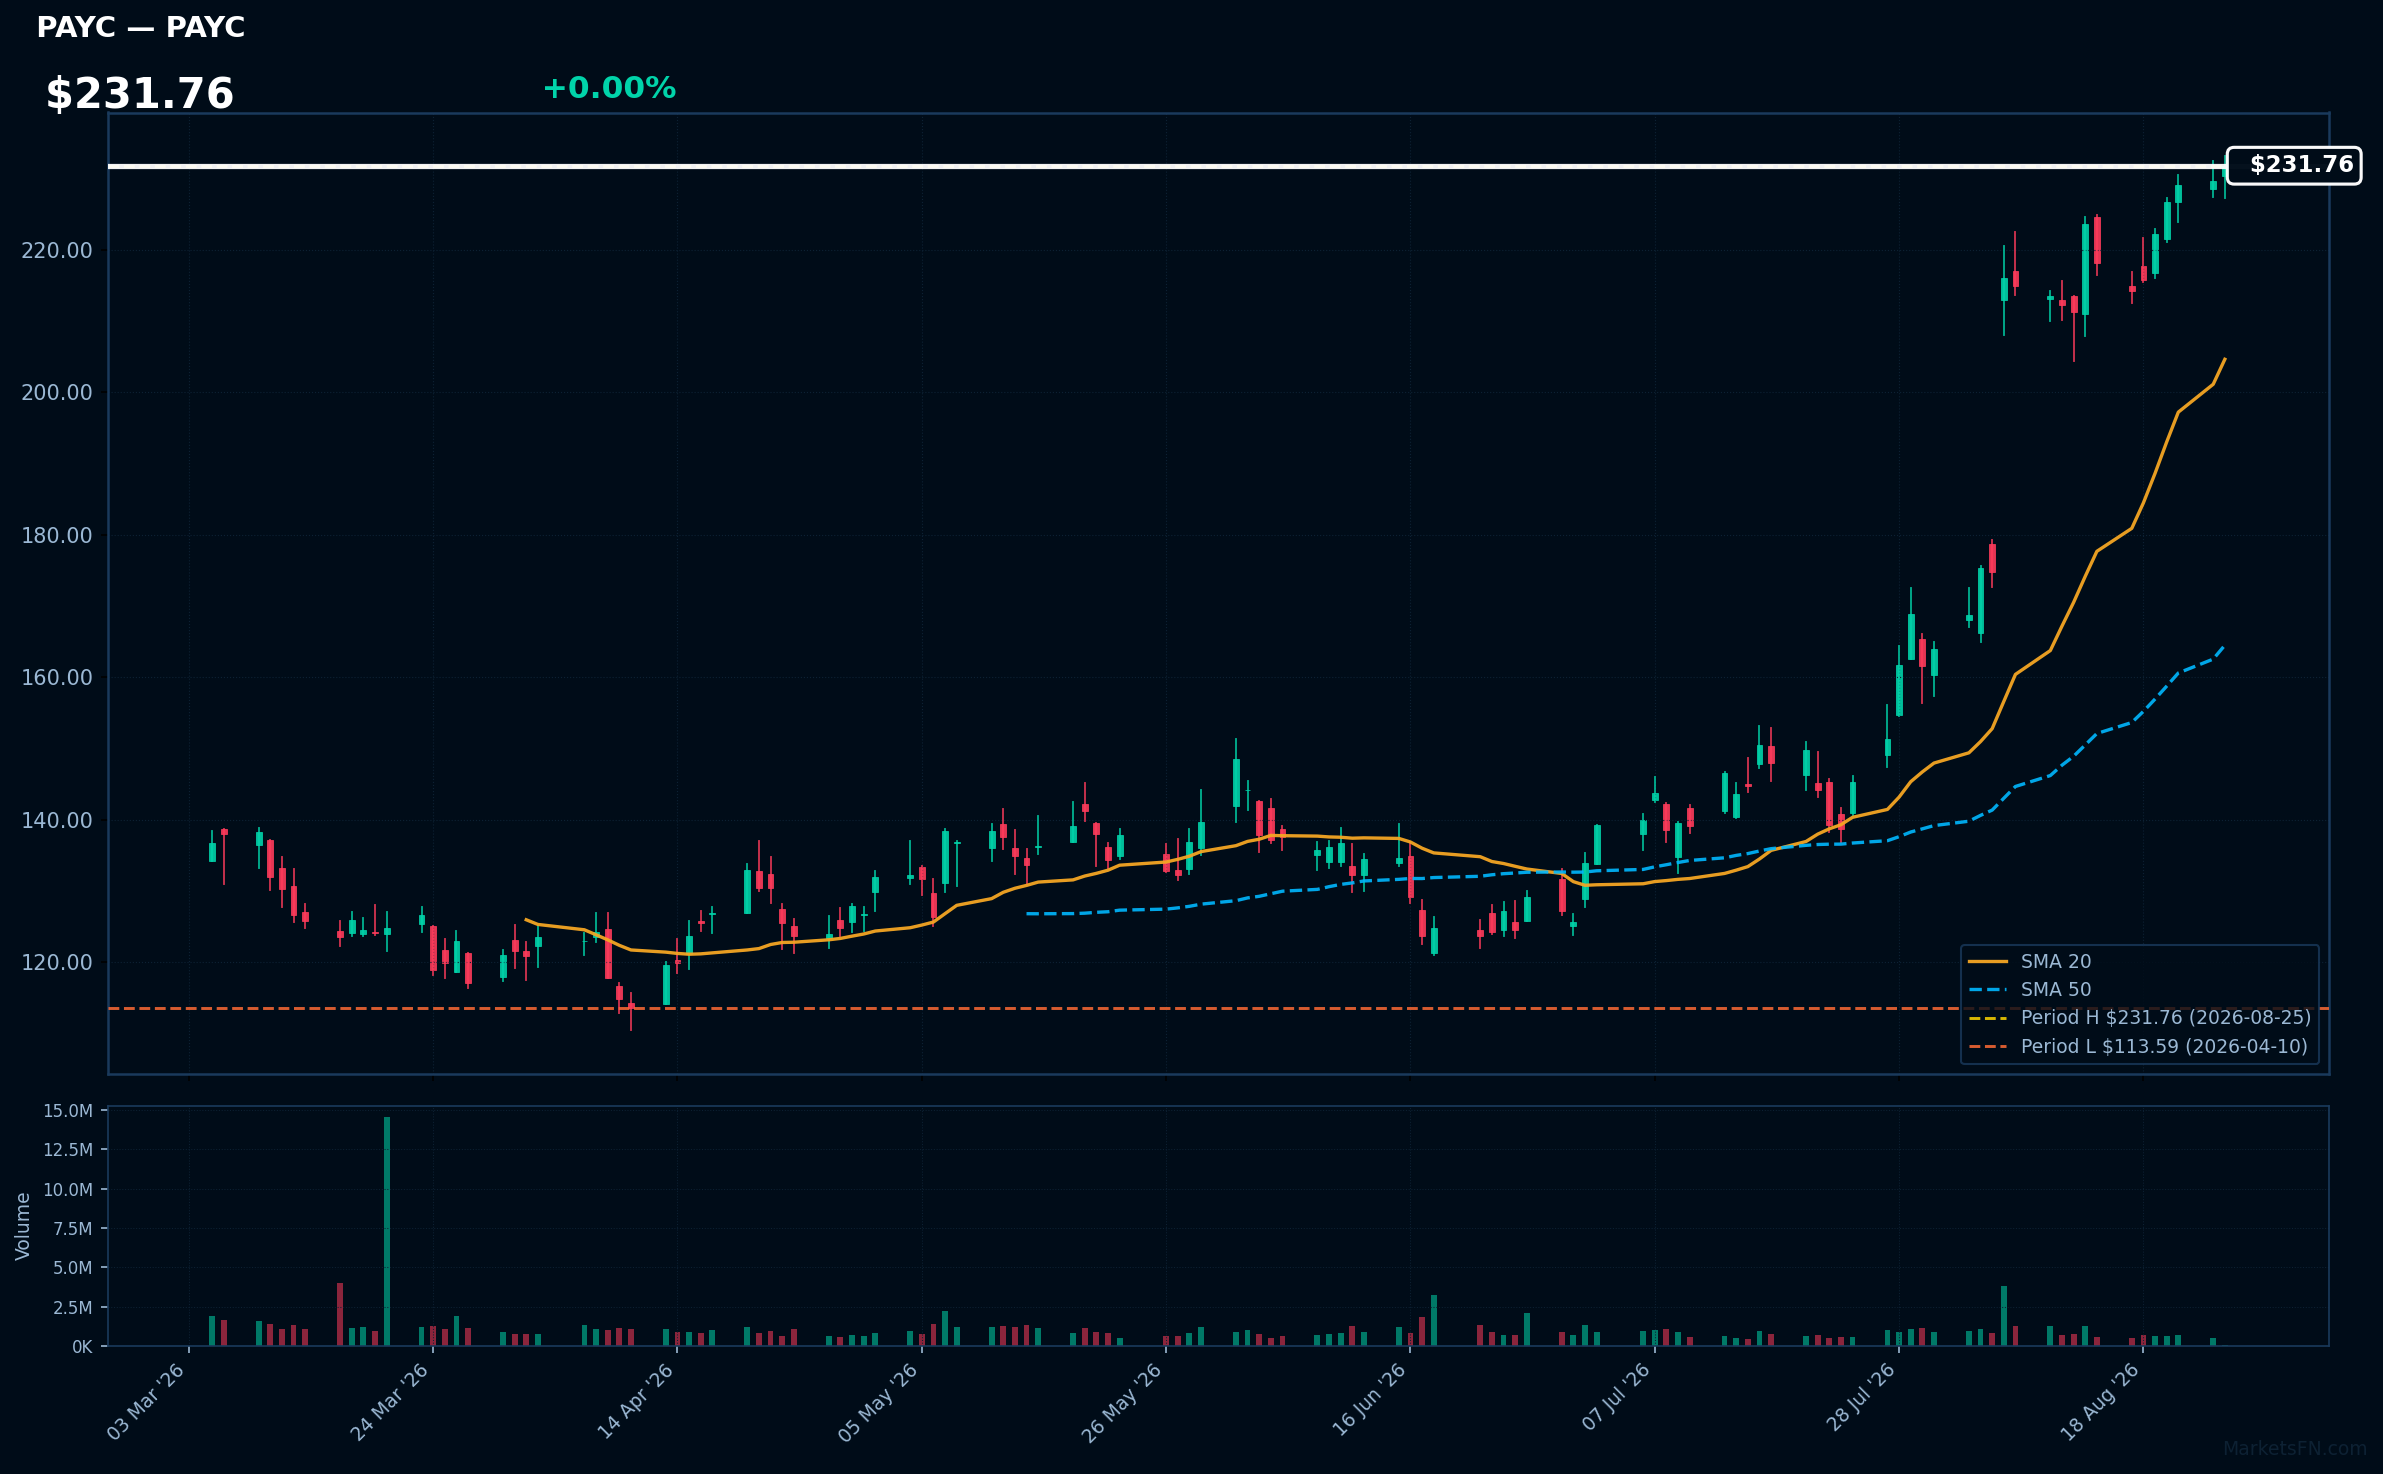The height and width of the screenshot is (1474, 2383).
Task: Click the 03 Mar '26 date label
Action: point(146,1401)
